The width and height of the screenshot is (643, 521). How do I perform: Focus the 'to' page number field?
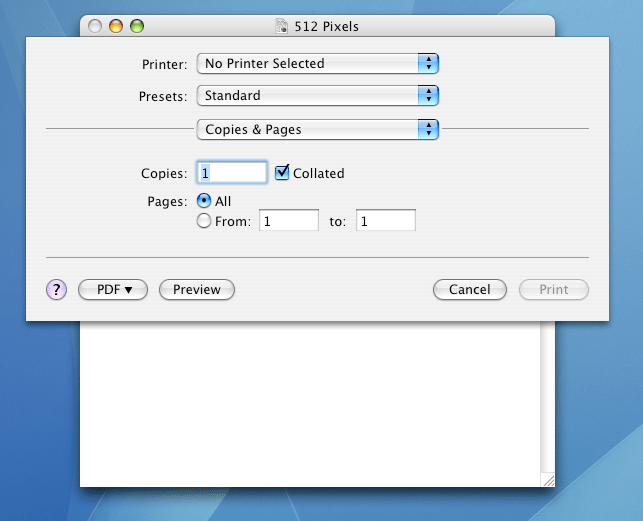385,221
